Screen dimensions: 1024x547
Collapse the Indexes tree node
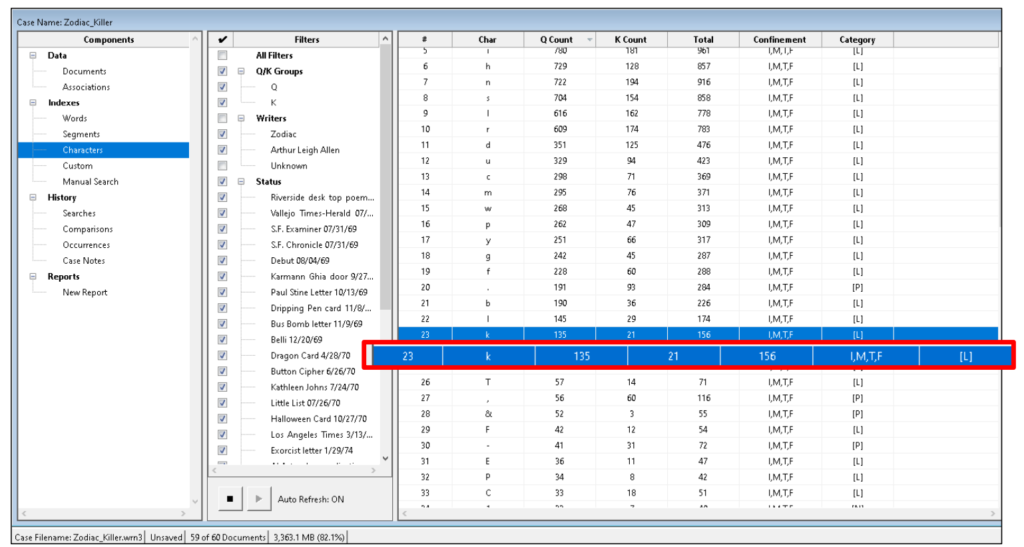pos(35,103)
